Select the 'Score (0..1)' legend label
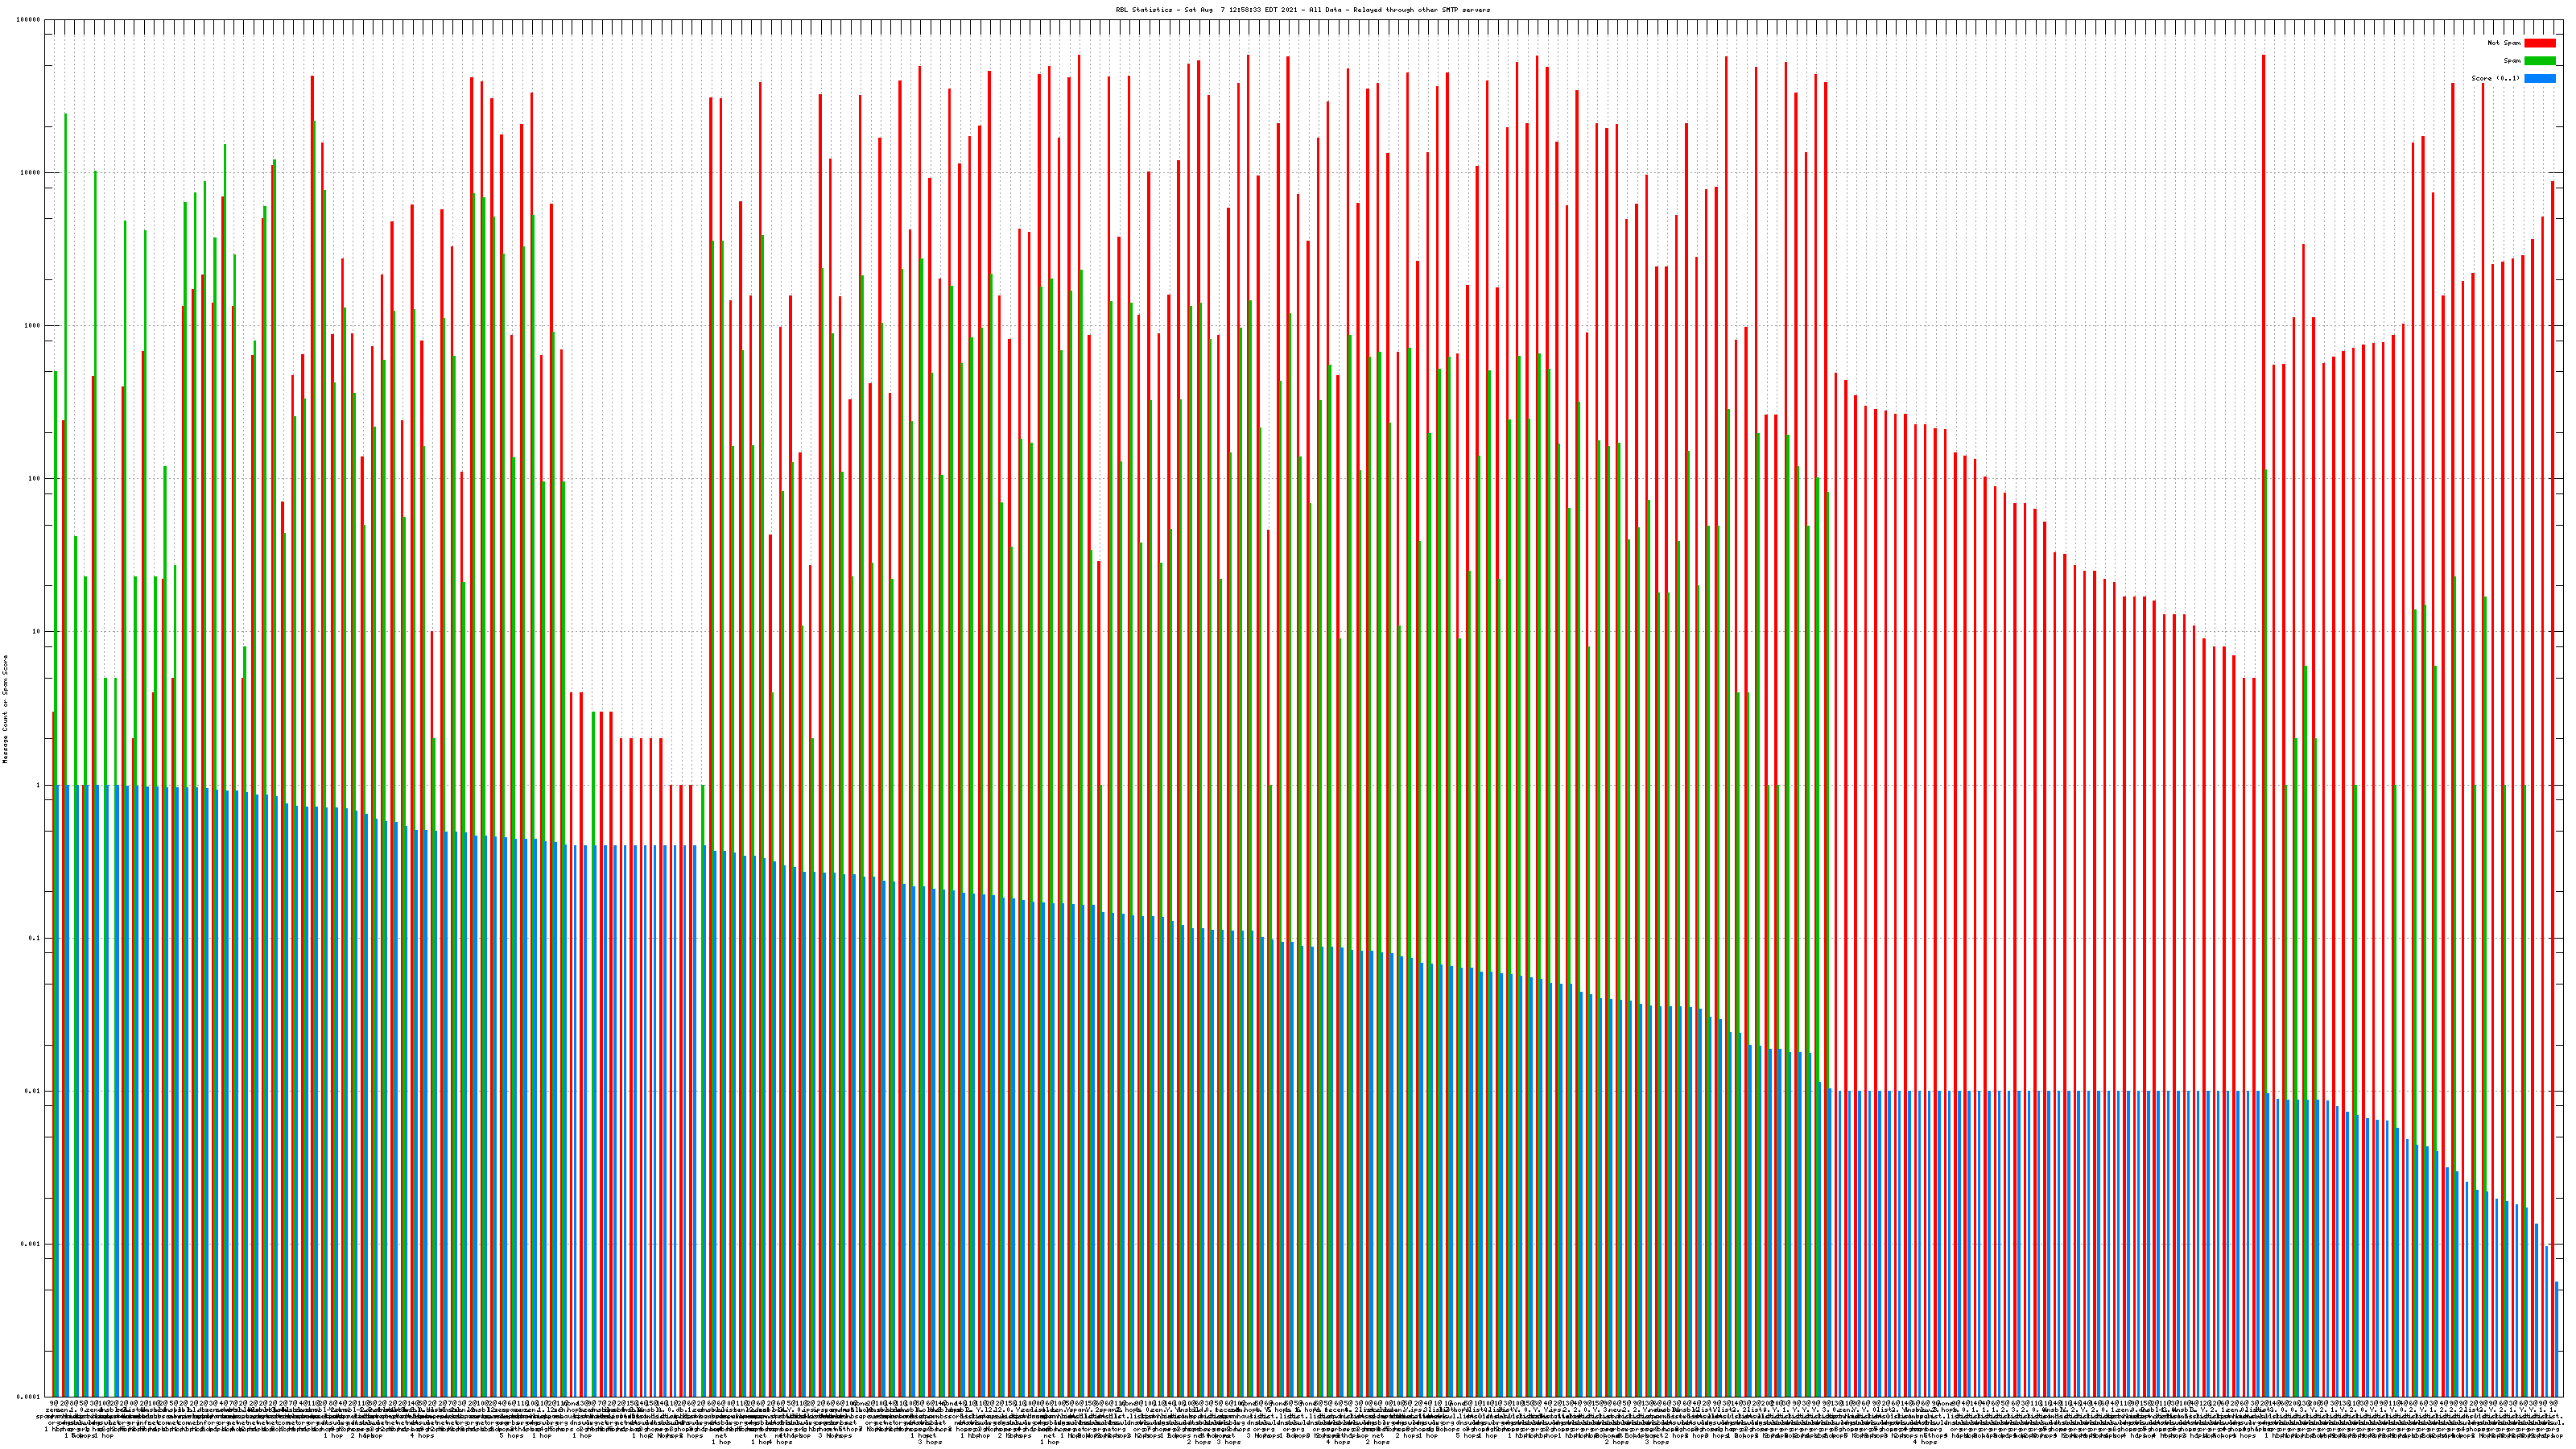This screenshot has height=1449, width=2576. [x=2496, y=78]
